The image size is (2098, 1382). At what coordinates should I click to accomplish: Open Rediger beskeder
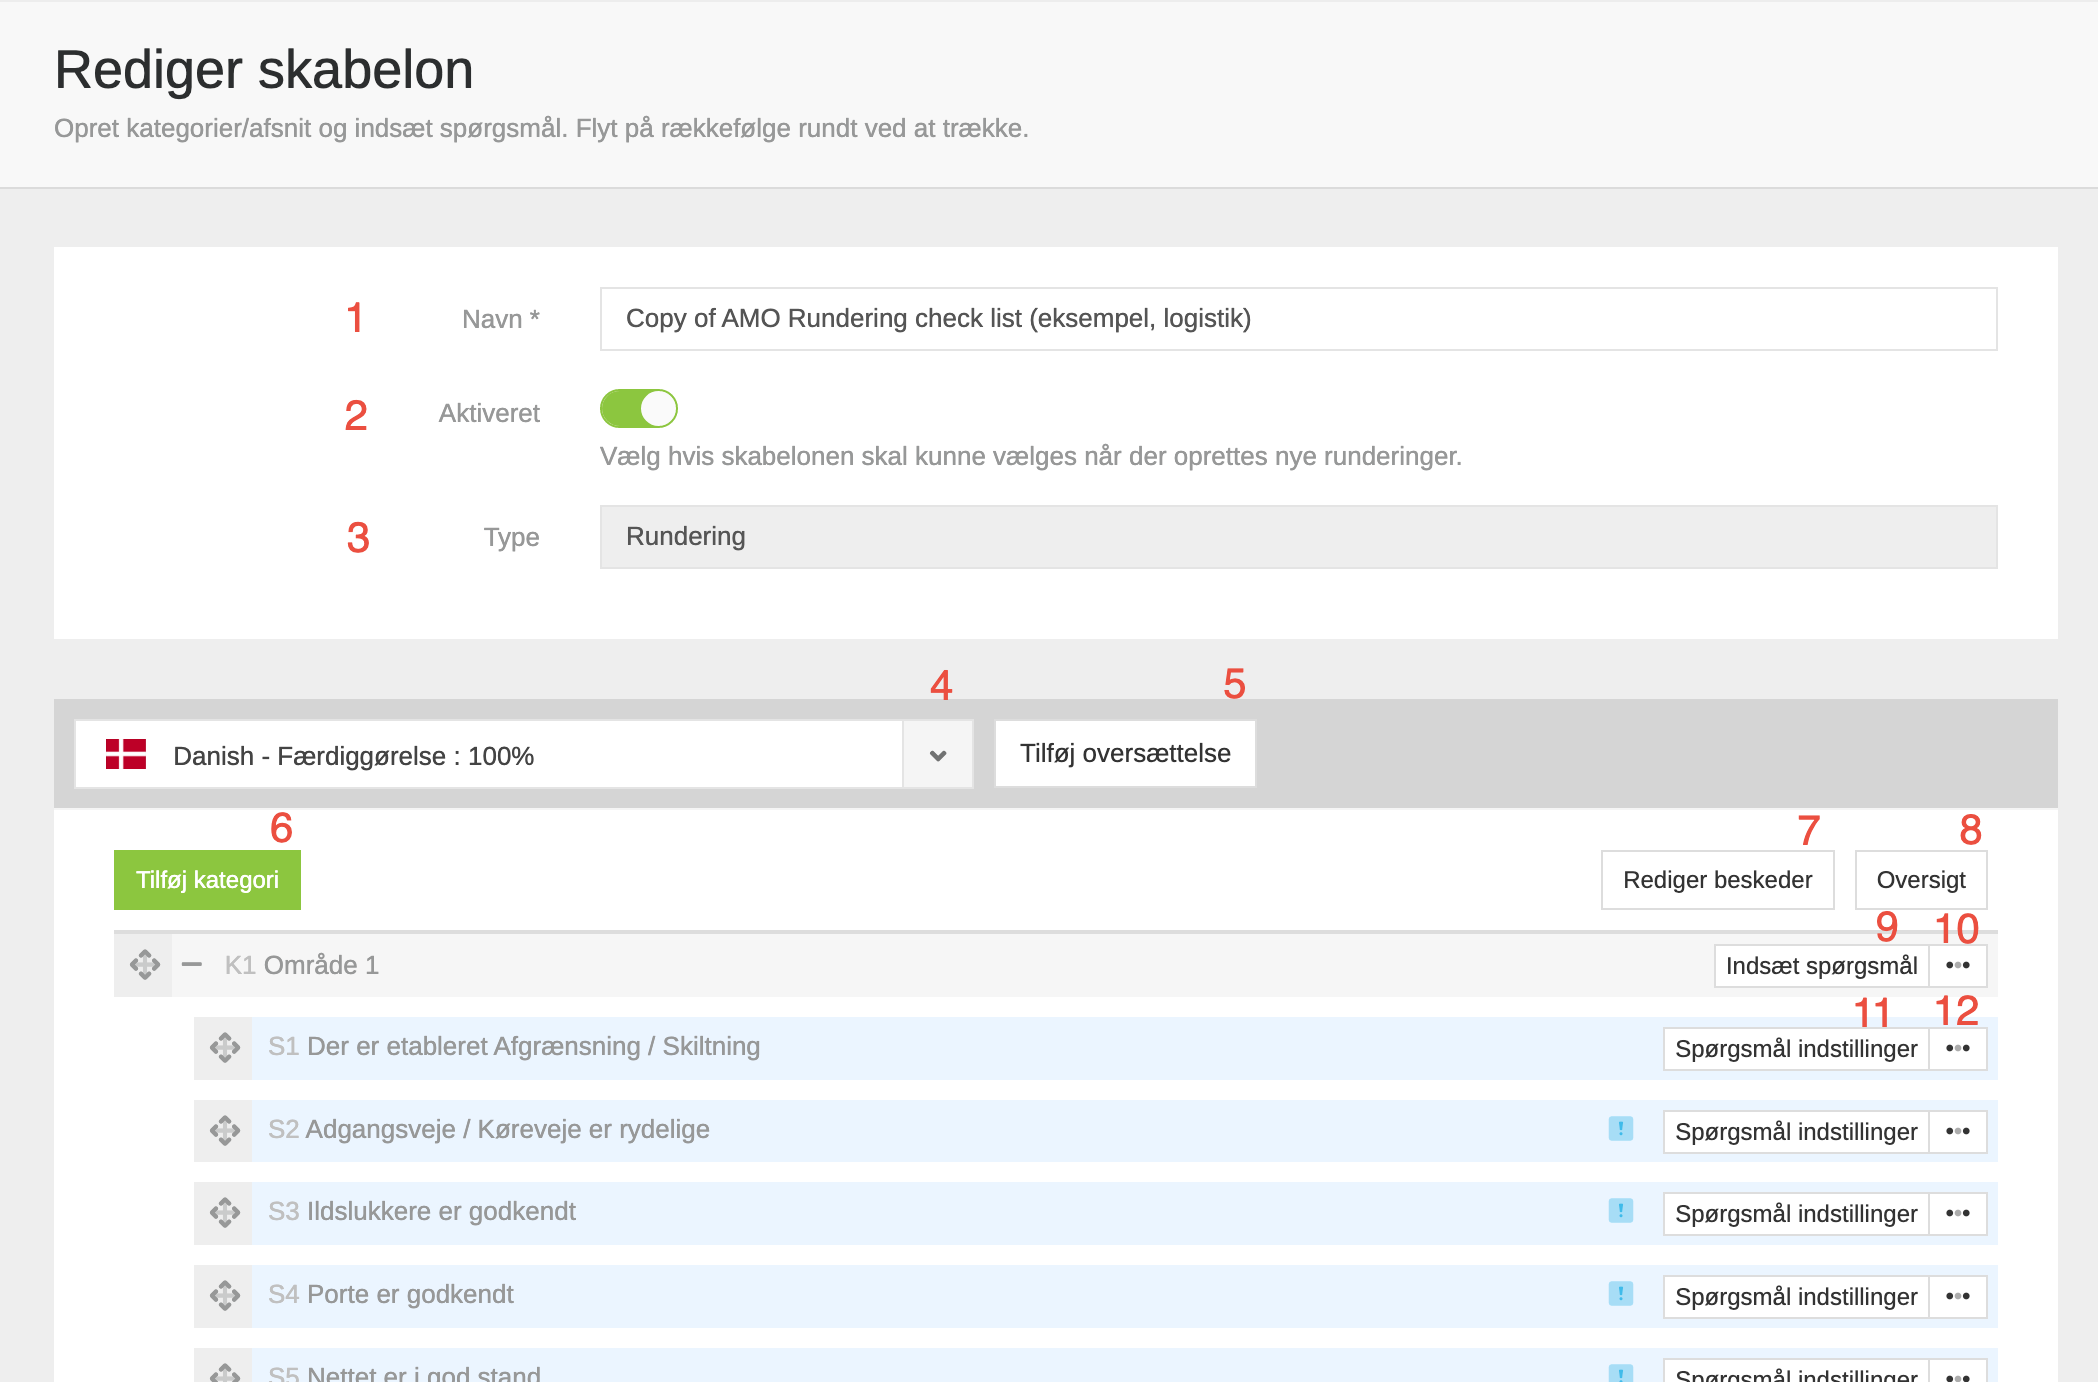(x=1717, y=880)
